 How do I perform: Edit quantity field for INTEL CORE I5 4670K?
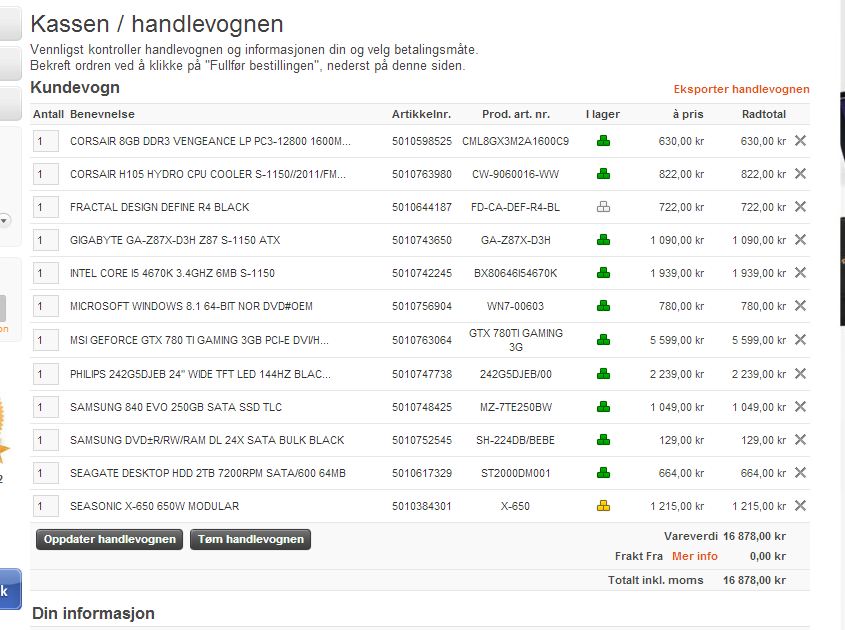pyautogui.click(x=46, y=274)
